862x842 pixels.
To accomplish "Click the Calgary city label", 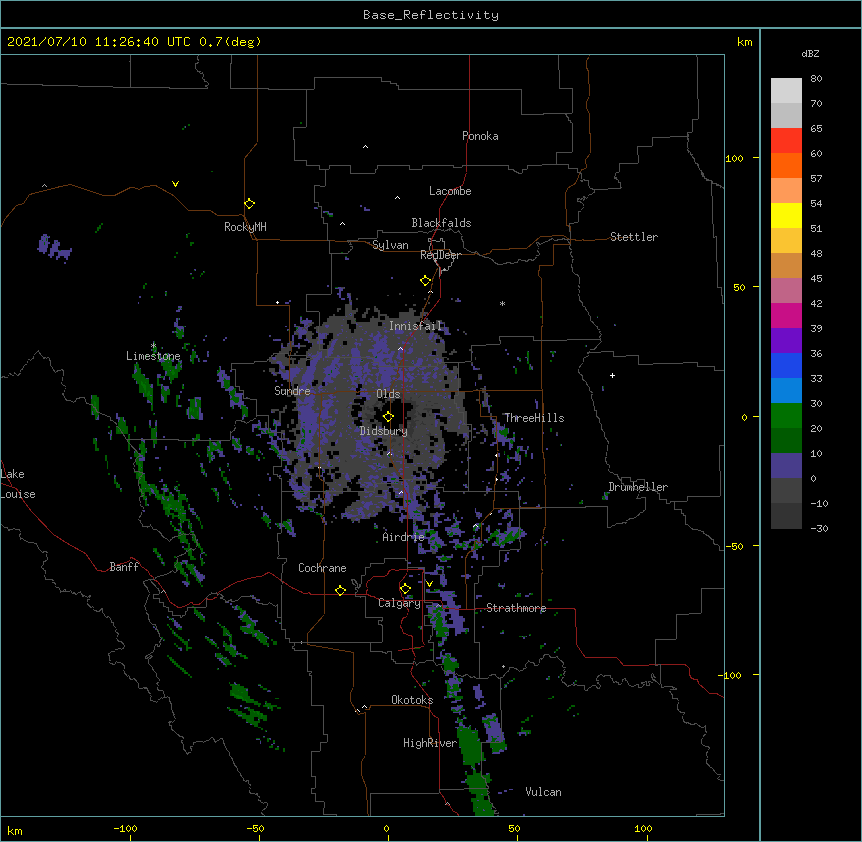I will (x=400, y=603).
